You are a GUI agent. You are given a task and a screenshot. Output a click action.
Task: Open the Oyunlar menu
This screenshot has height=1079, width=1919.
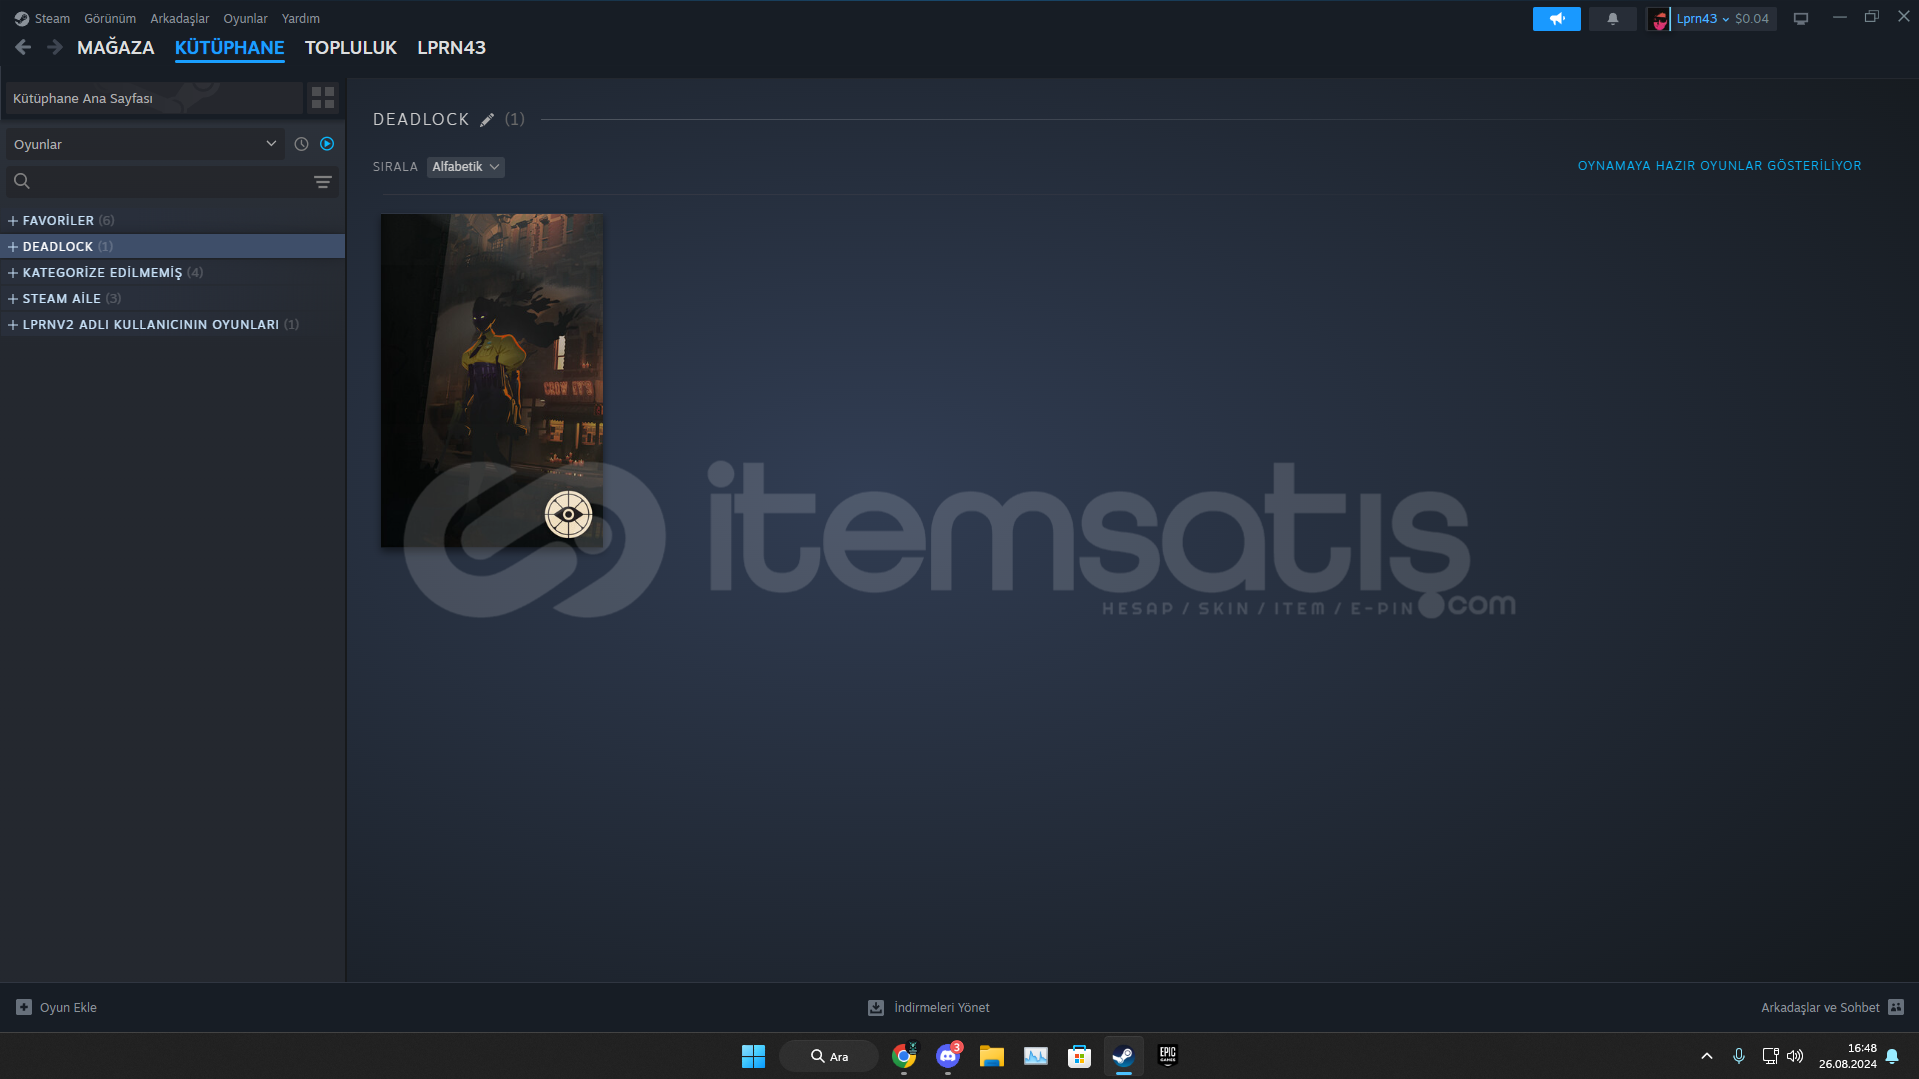tap(245, 18)
